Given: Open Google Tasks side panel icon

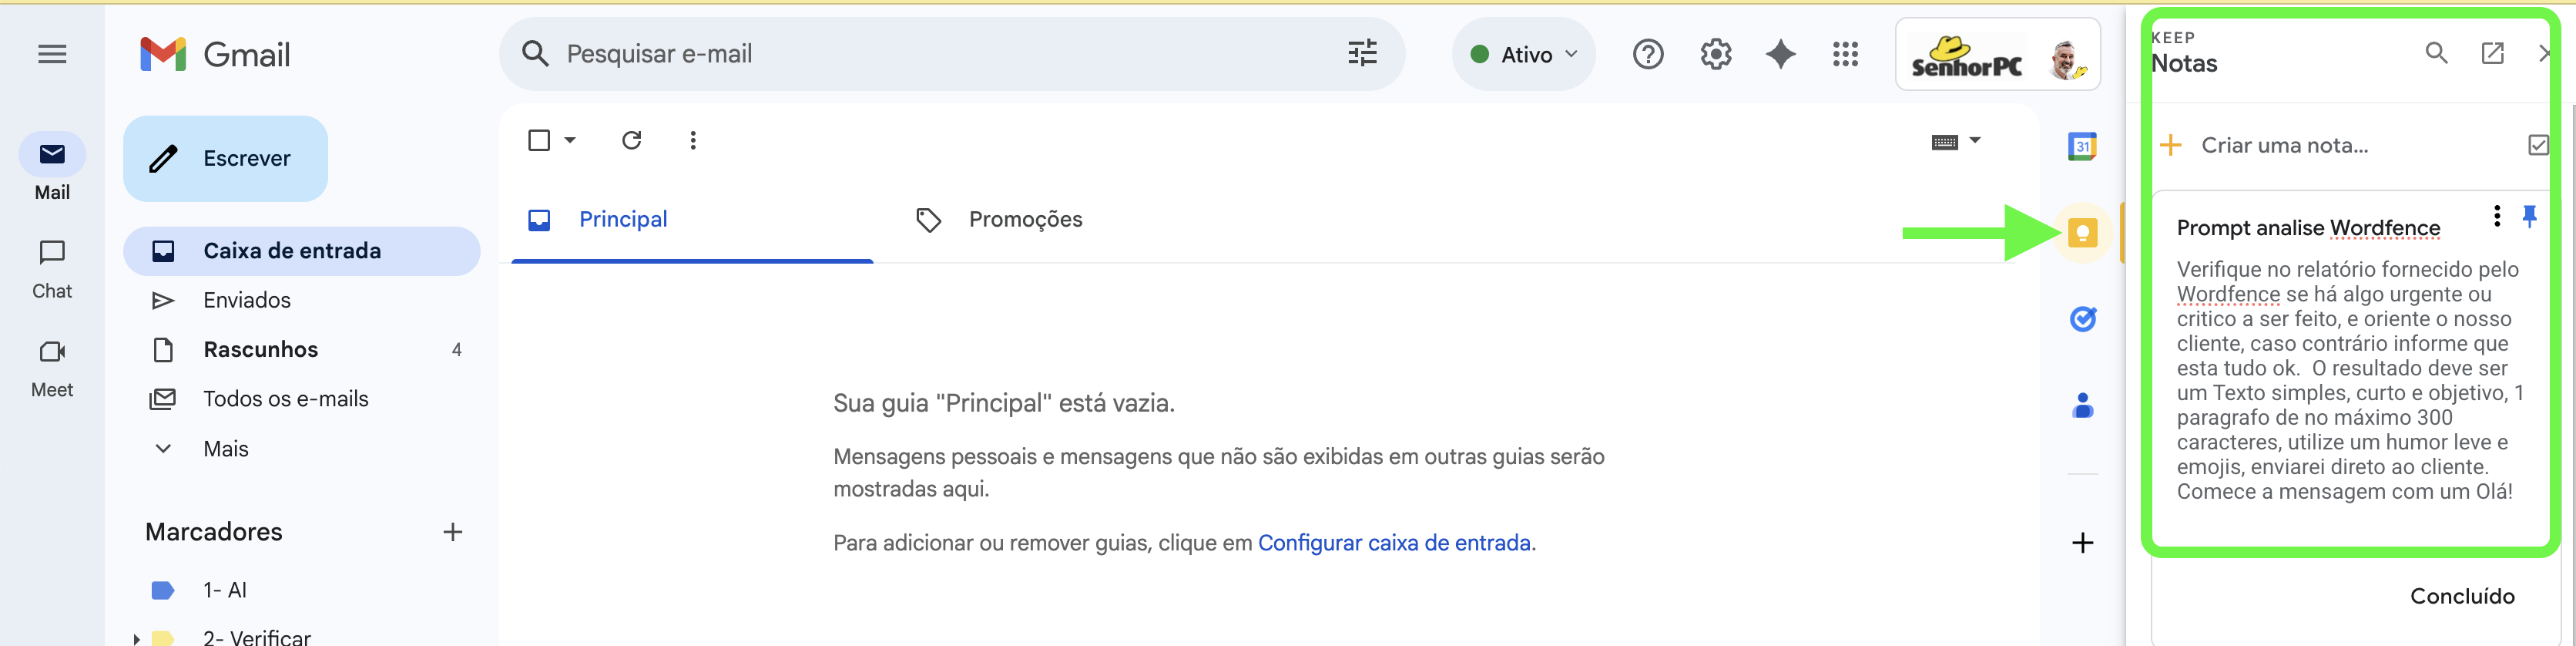Looking at the screenshot, I should [2082, 319].
